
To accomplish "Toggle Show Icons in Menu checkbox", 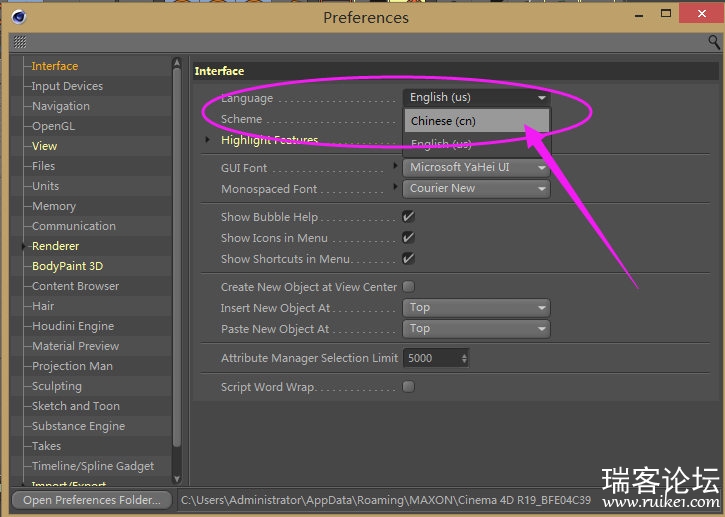I will [408, 238].
